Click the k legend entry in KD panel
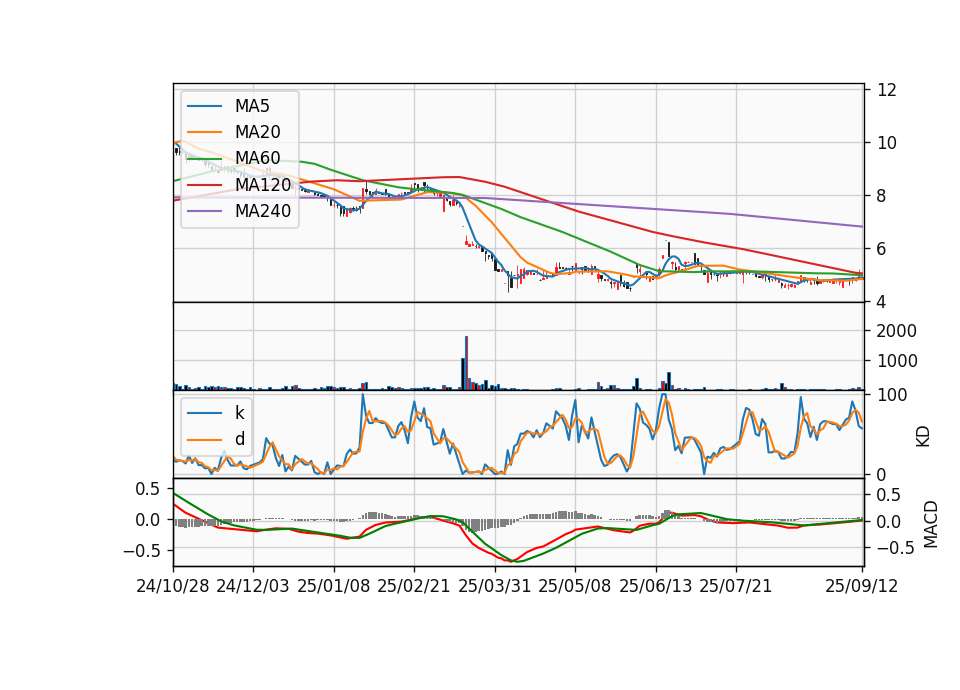Viewport: 960px width, 690px height. point(239,413)
